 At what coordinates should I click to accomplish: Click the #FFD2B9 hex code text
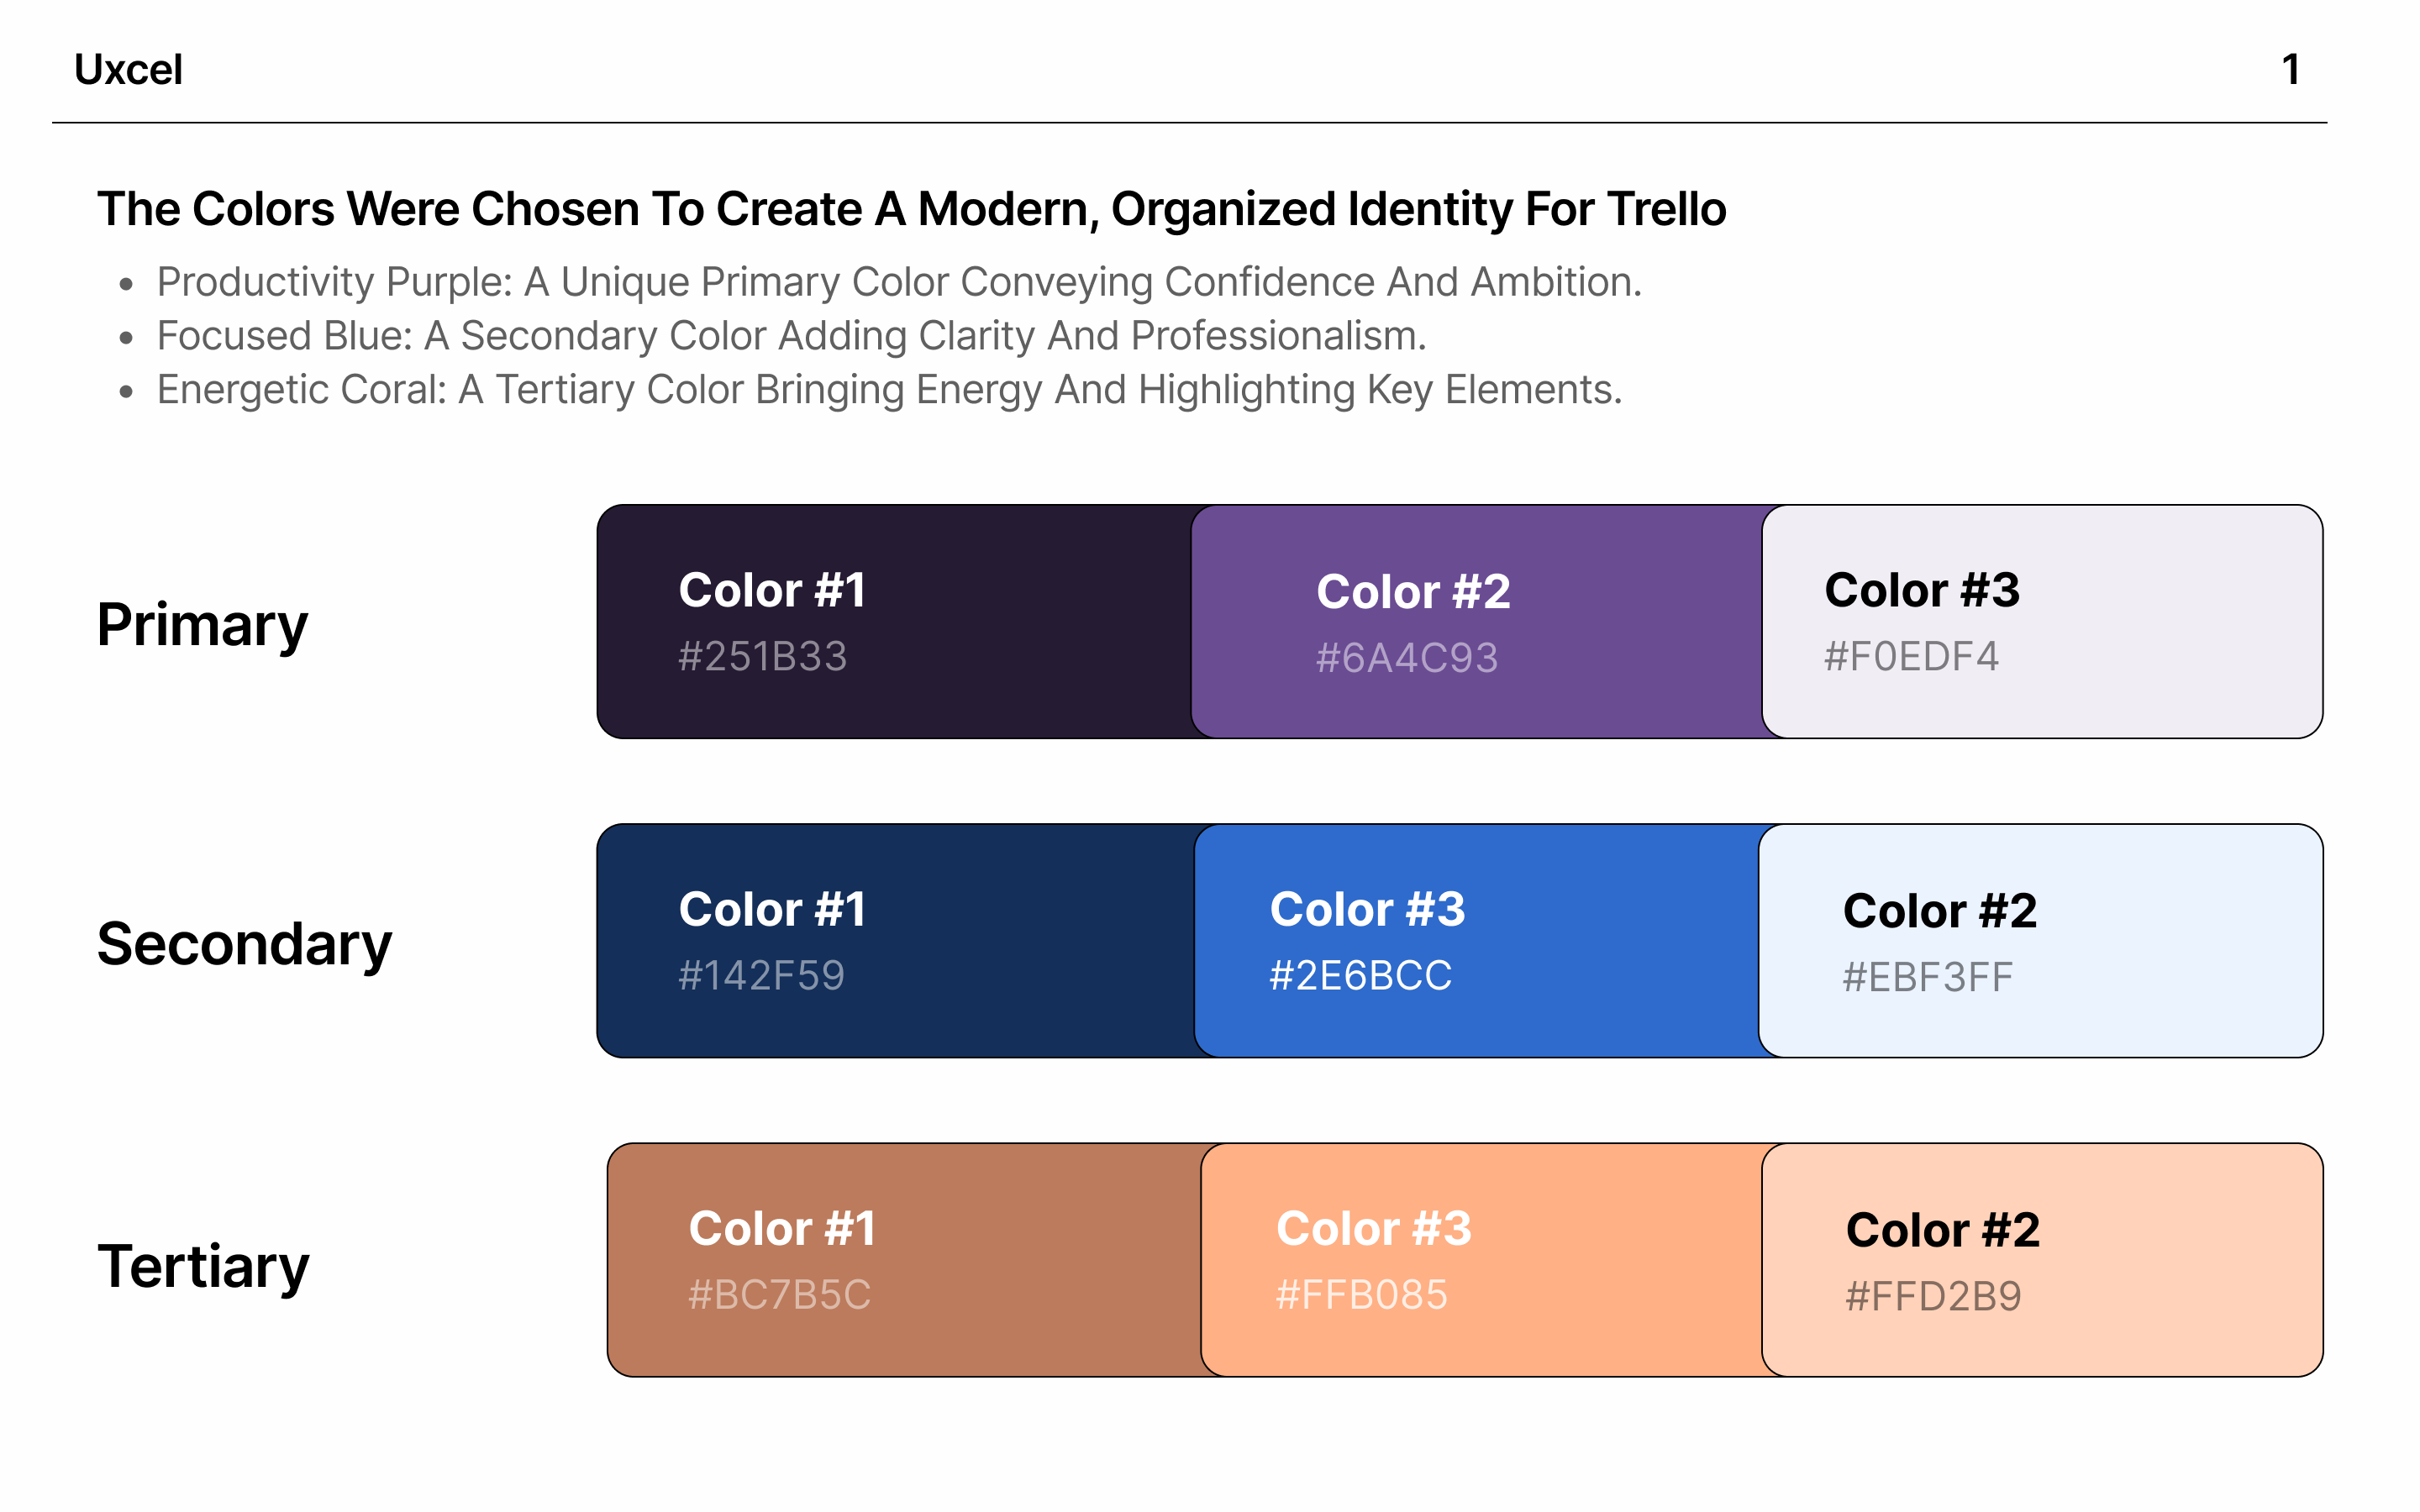[x=1932, y=1297]
